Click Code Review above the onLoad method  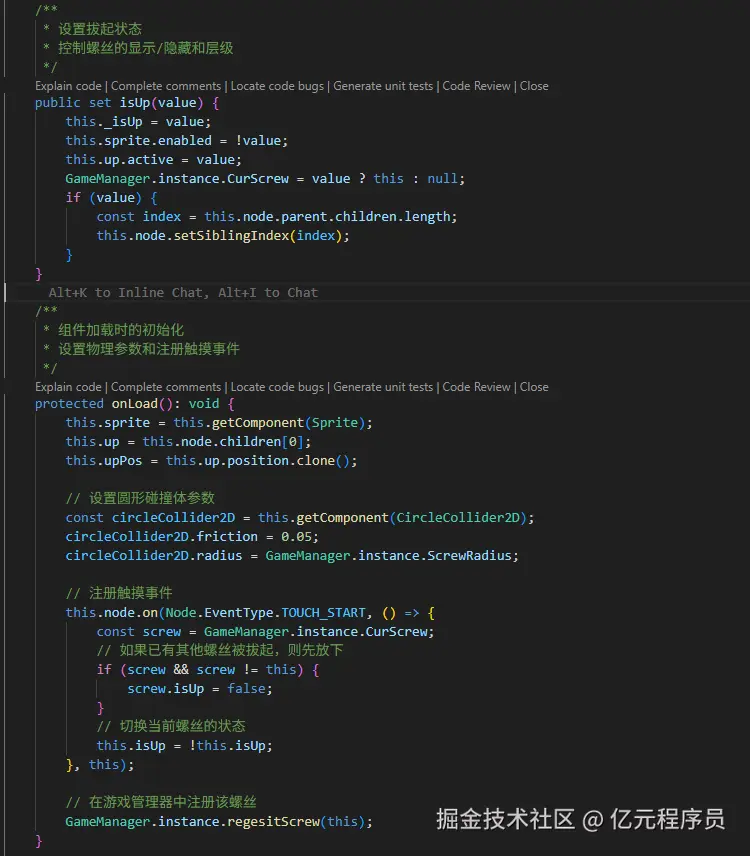pos(476,387)
